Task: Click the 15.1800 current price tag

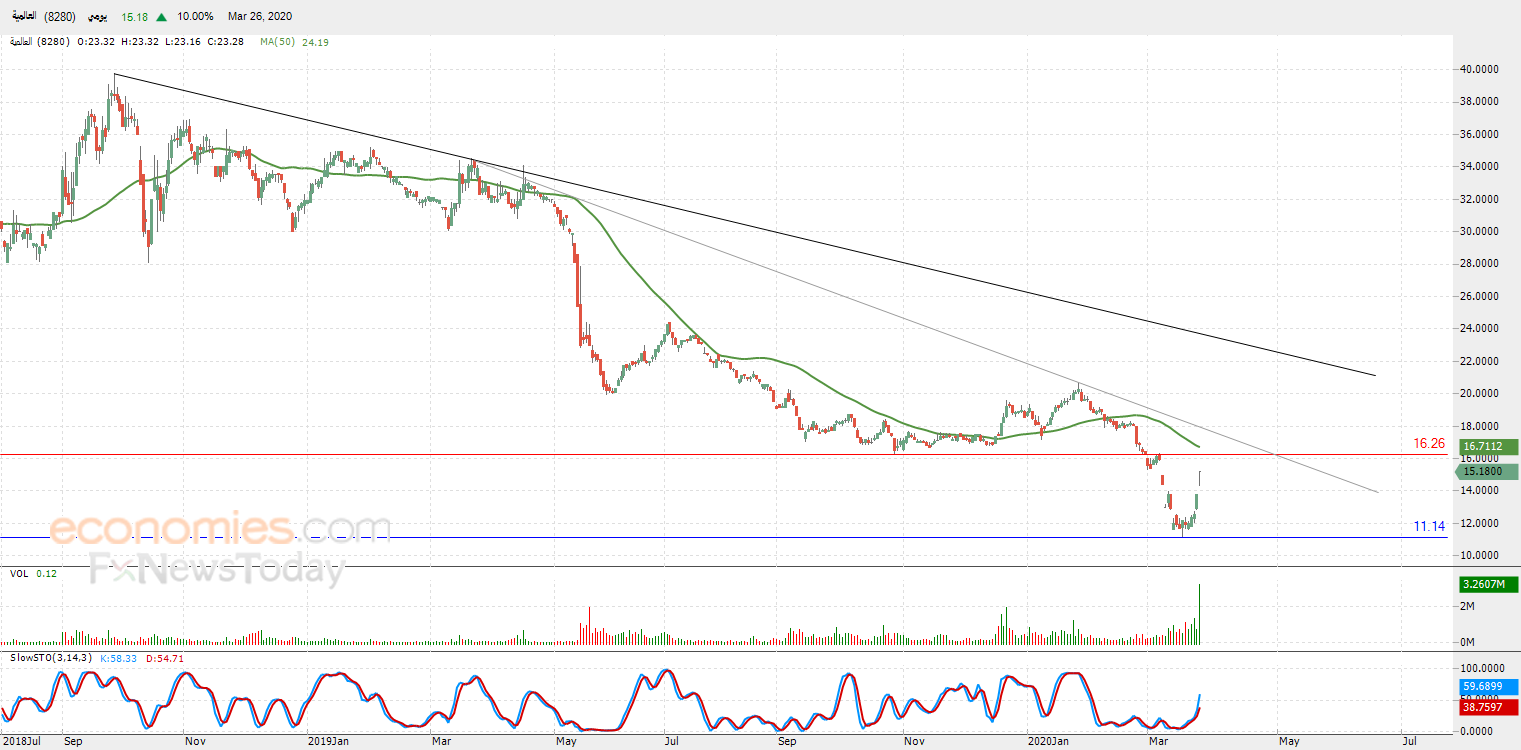Action: tap(1488, 471)
